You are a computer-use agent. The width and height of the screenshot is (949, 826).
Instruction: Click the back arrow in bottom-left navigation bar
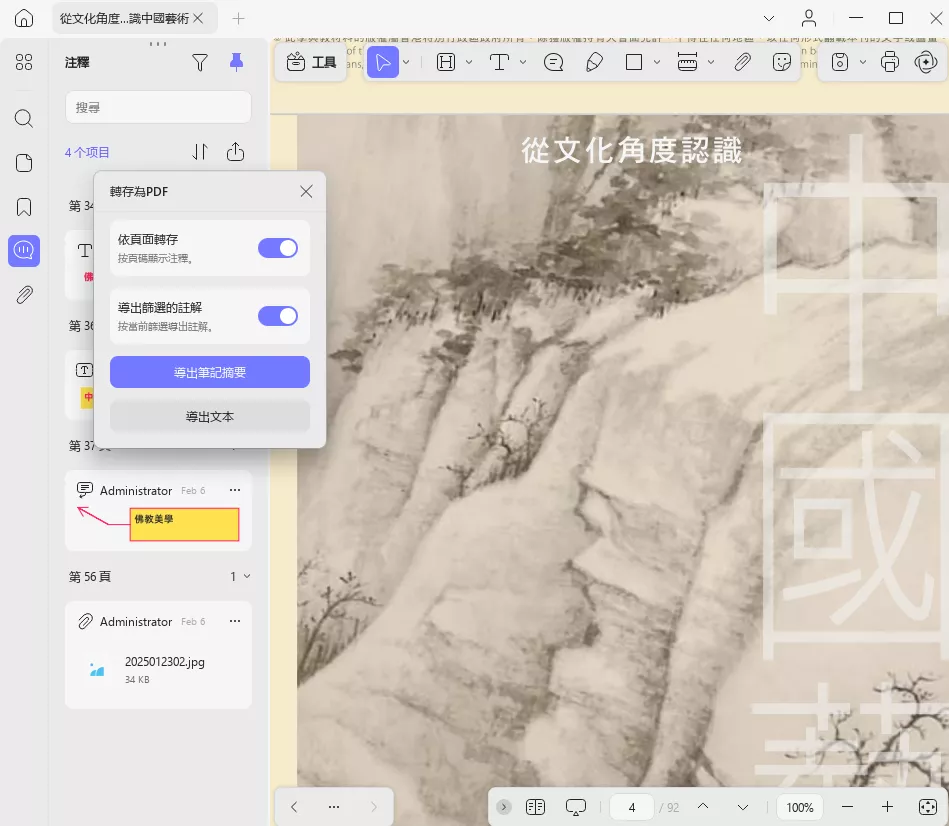tap(294, 807)
